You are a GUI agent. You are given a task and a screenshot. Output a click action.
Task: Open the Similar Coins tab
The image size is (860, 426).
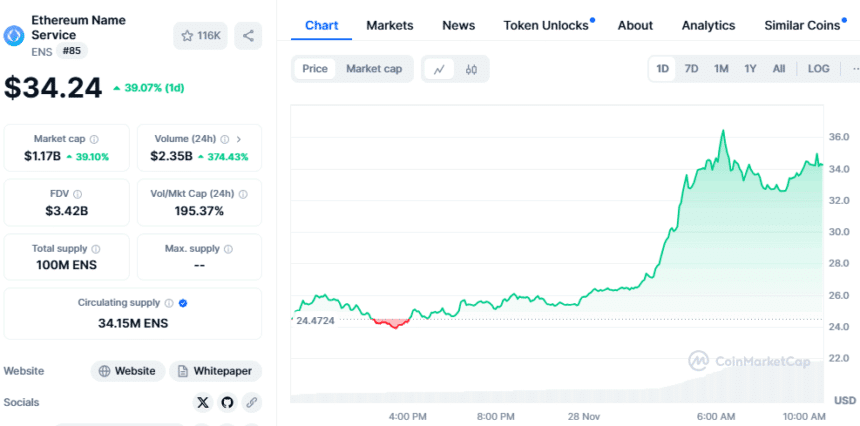[x=804, y=25]
